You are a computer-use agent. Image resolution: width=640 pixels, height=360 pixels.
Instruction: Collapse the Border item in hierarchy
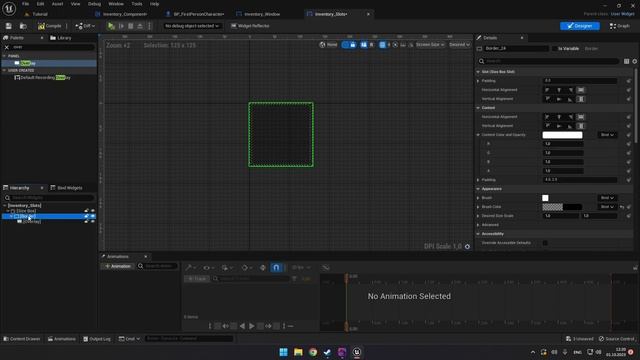[x=11, y=216]
